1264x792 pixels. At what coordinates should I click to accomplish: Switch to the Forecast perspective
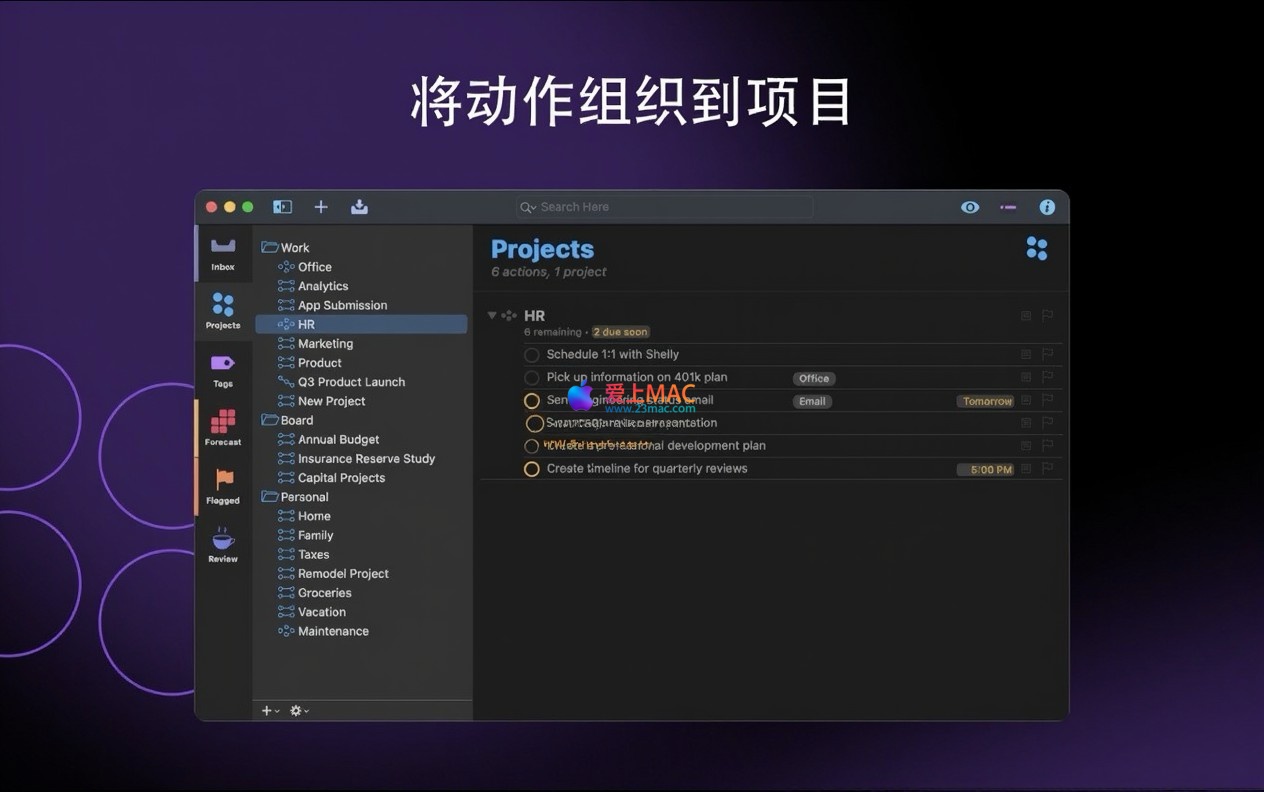[x=223, y=427]
